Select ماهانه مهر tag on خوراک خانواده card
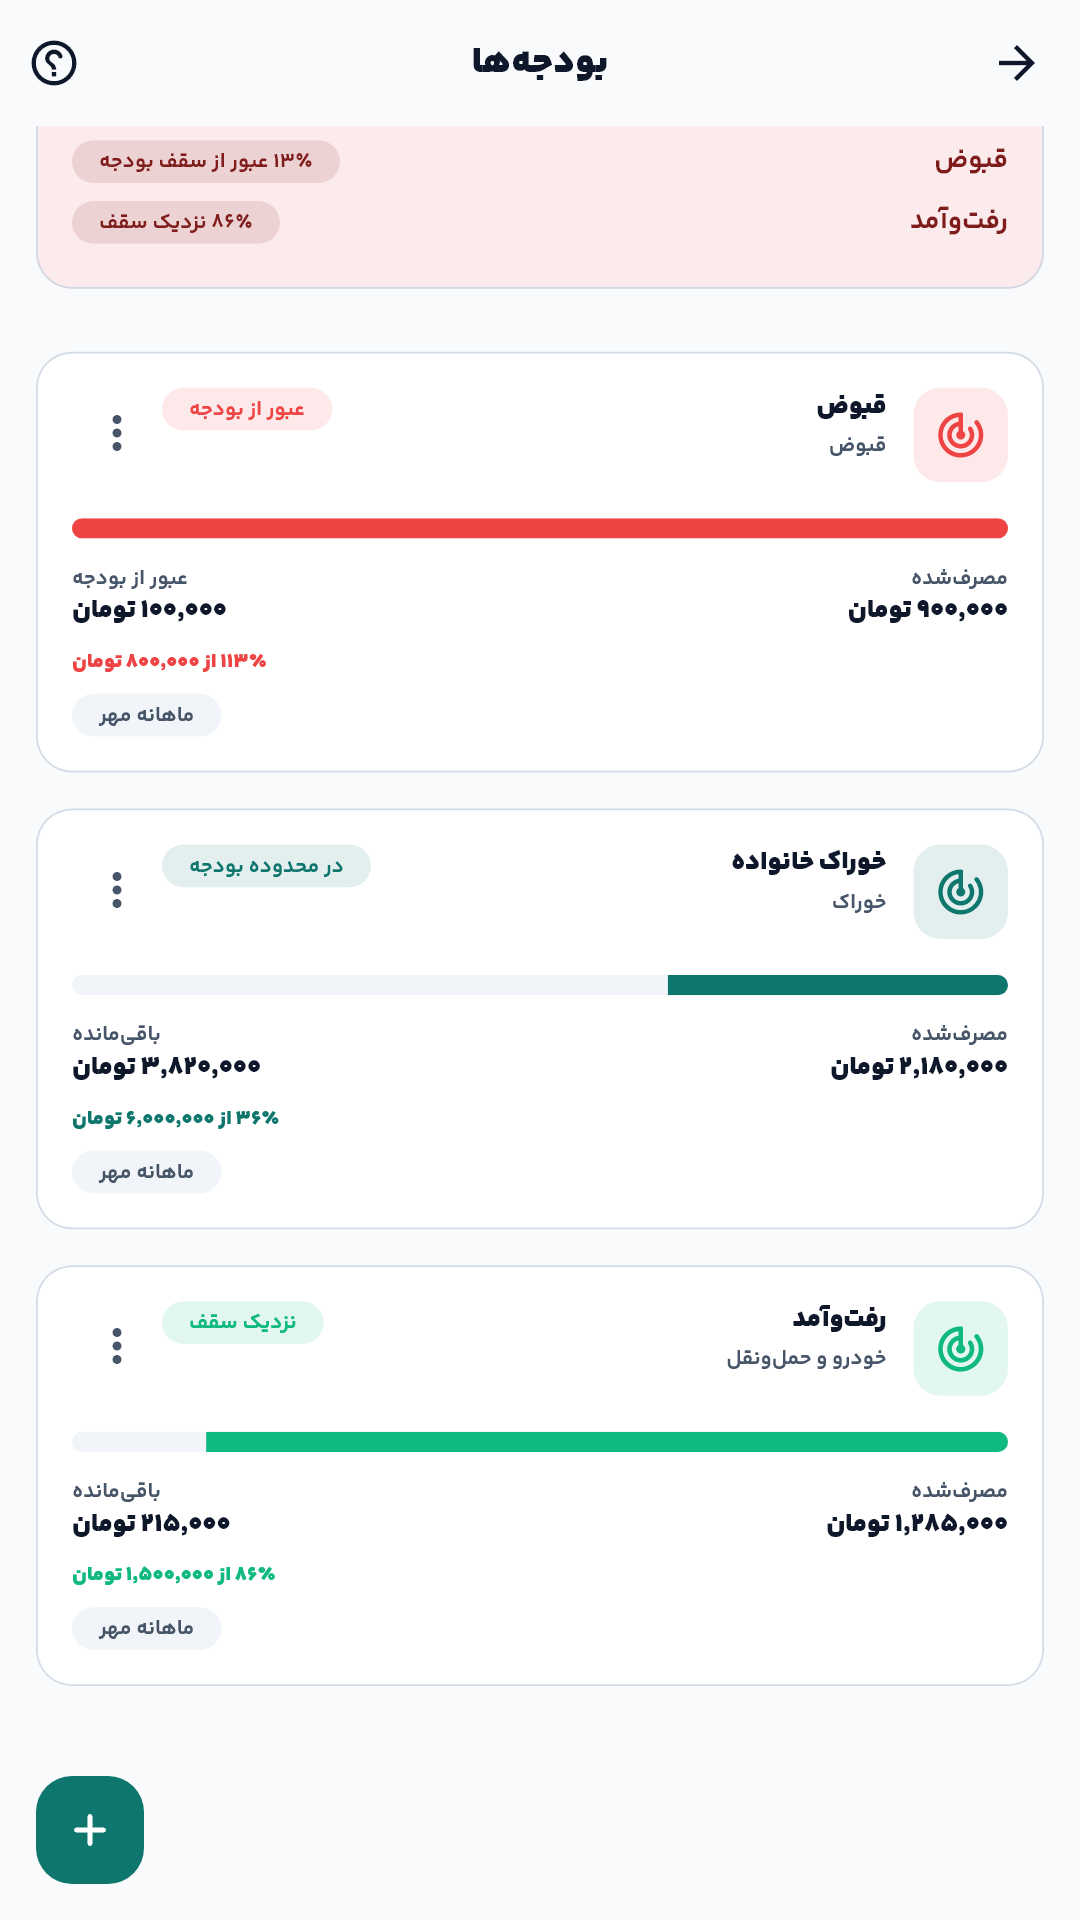 click(146, 1172)
